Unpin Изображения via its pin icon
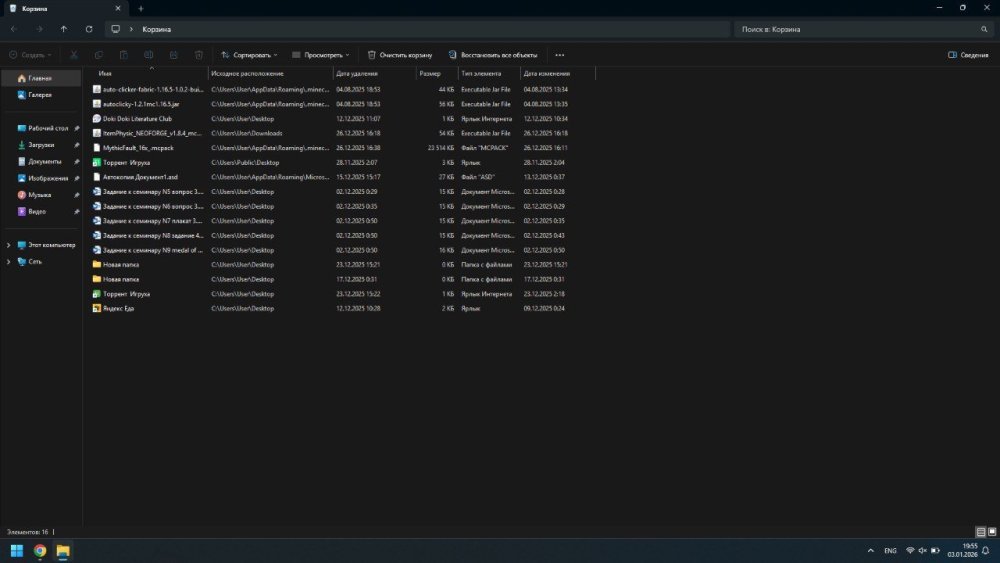Image resolution: width=1000 pixels, height=563 pixels. 77,178
